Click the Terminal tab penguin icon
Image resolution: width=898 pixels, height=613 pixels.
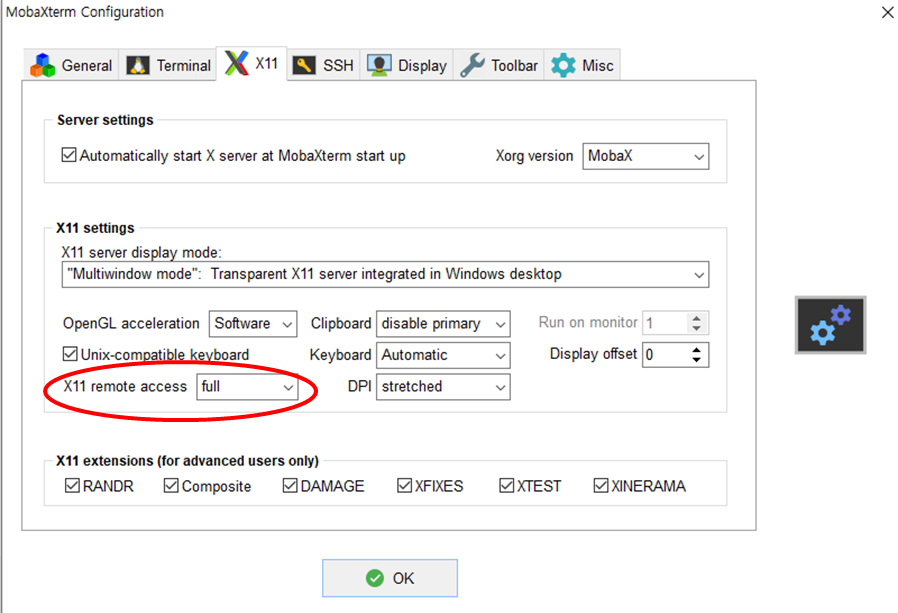pyautogui.click(x=138, y=65)
